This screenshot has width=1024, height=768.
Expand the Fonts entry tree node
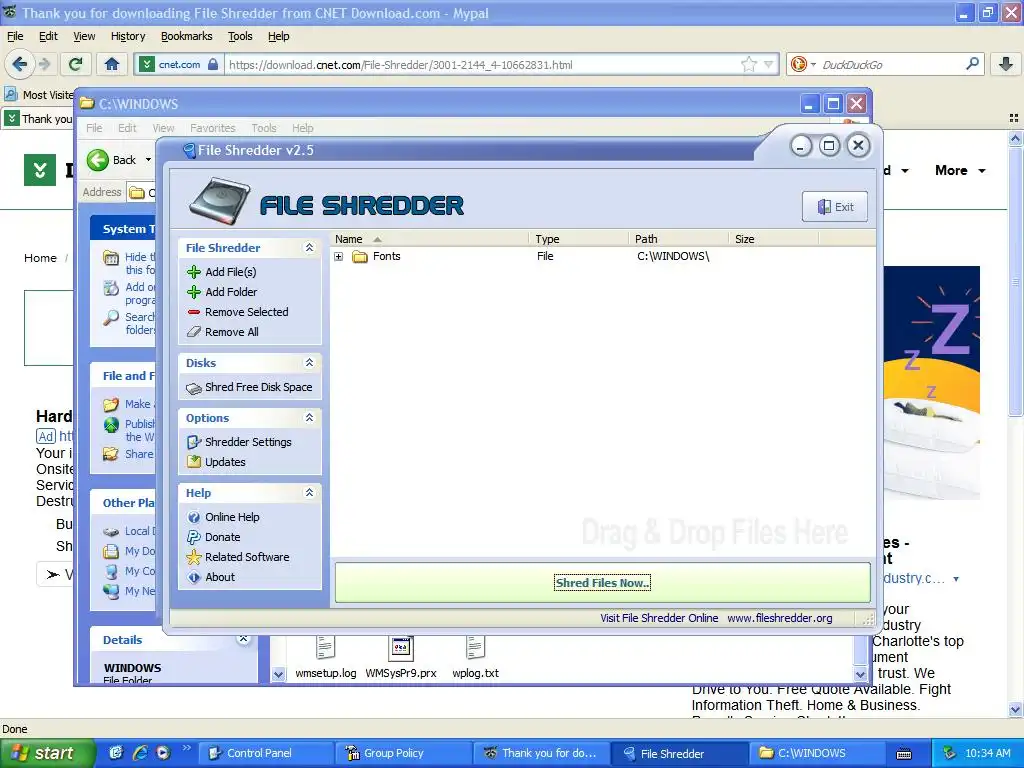(x=338, y=257)
